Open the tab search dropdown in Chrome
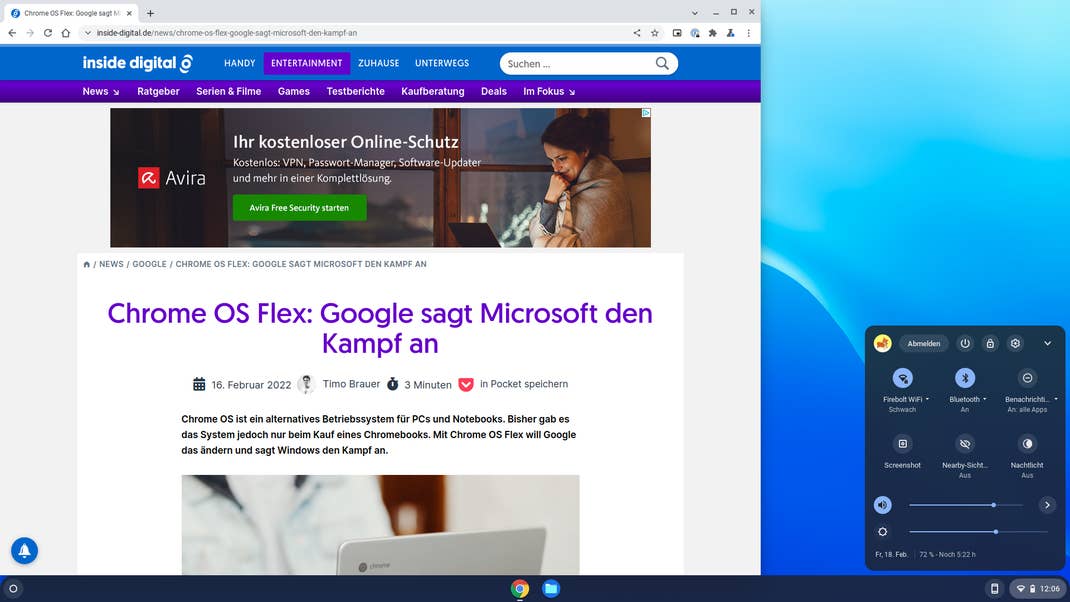This screenshot has height=602, width=1070. tap(695, 13)
